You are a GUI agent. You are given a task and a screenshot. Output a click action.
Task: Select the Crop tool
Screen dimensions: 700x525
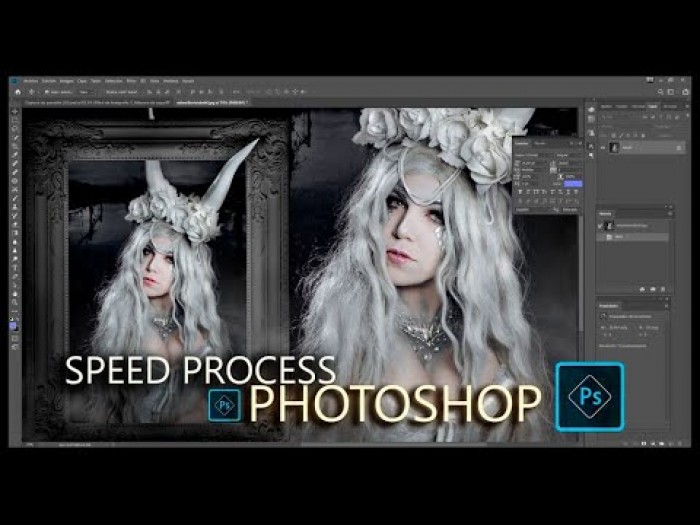click(x=15, y=146)
